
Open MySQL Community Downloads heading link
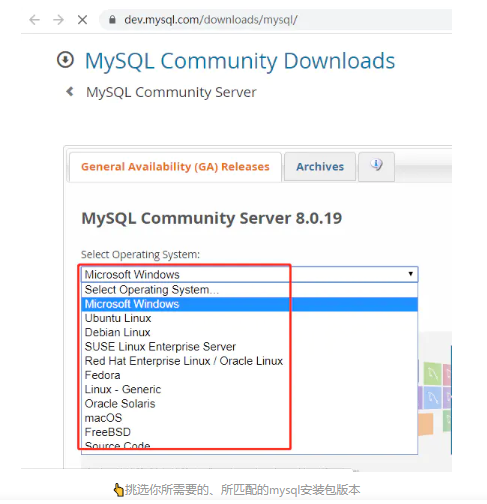[240, 61]
